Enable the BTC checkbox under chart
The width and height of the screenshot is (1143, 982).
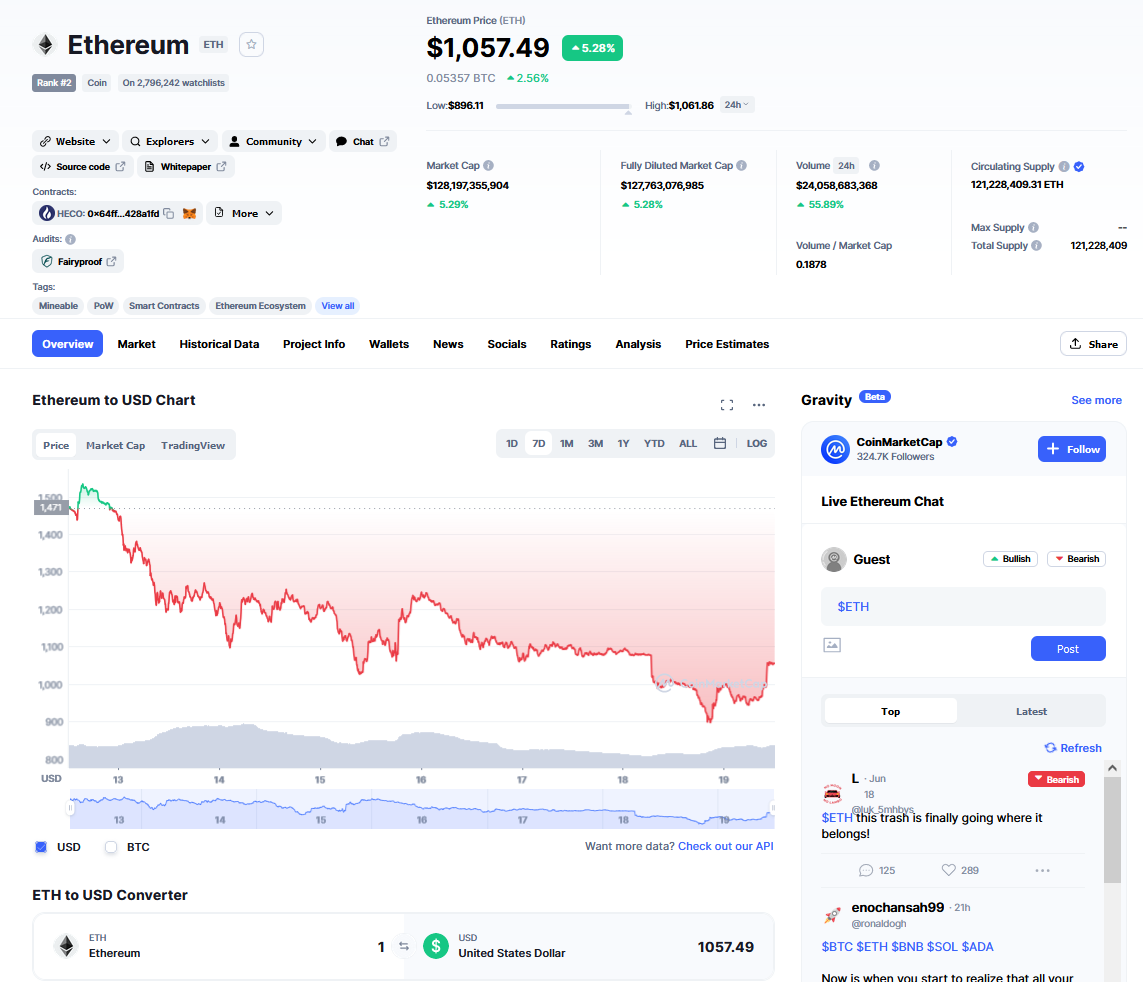tap(111, 847)
